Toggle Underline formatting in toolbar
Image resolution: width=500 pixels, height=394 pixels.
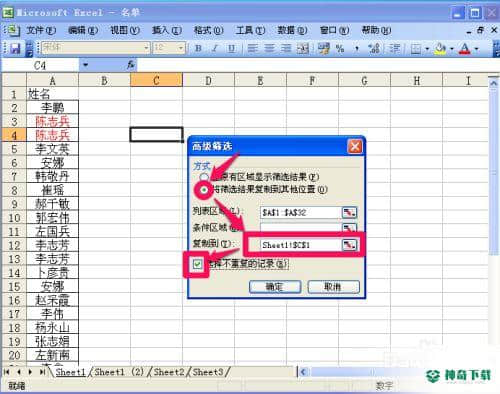pos(231,49)
